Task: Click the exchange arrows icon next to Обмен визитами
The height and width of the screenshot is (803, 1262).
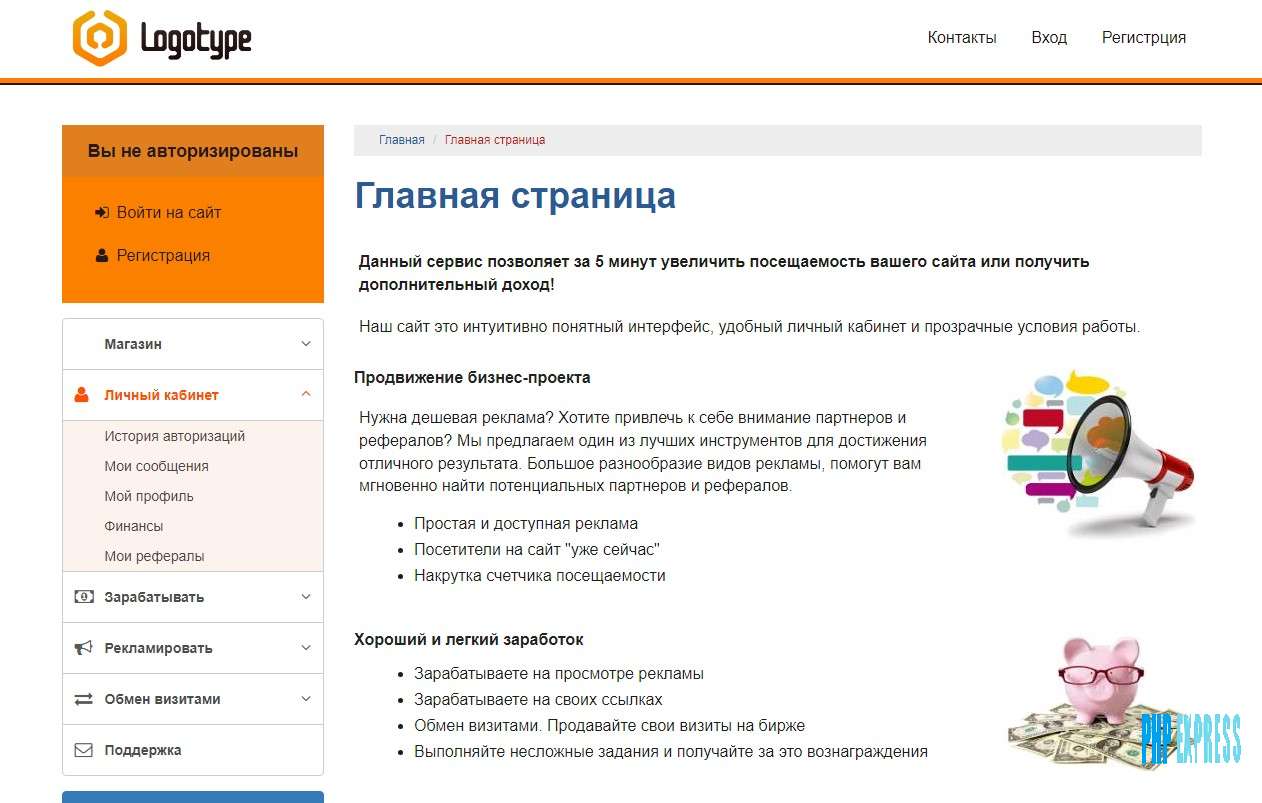Action: coord(84,699)
